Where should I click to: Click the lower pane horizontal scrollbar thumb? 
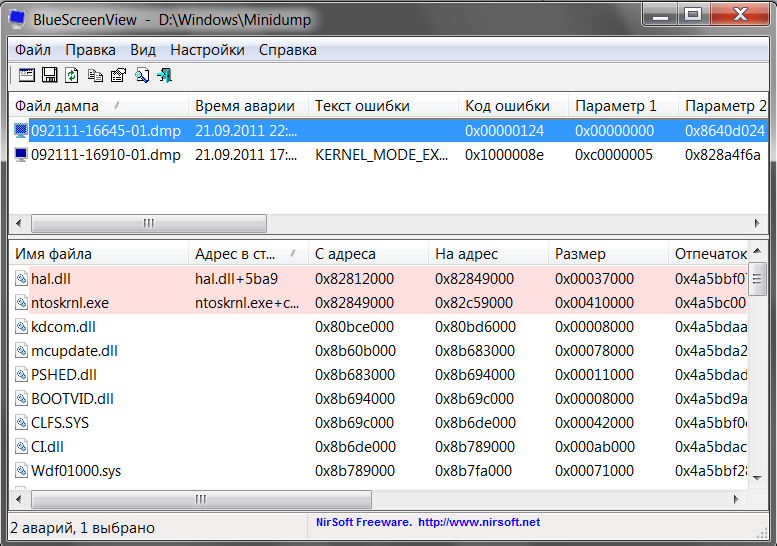[x=201, y=499]
